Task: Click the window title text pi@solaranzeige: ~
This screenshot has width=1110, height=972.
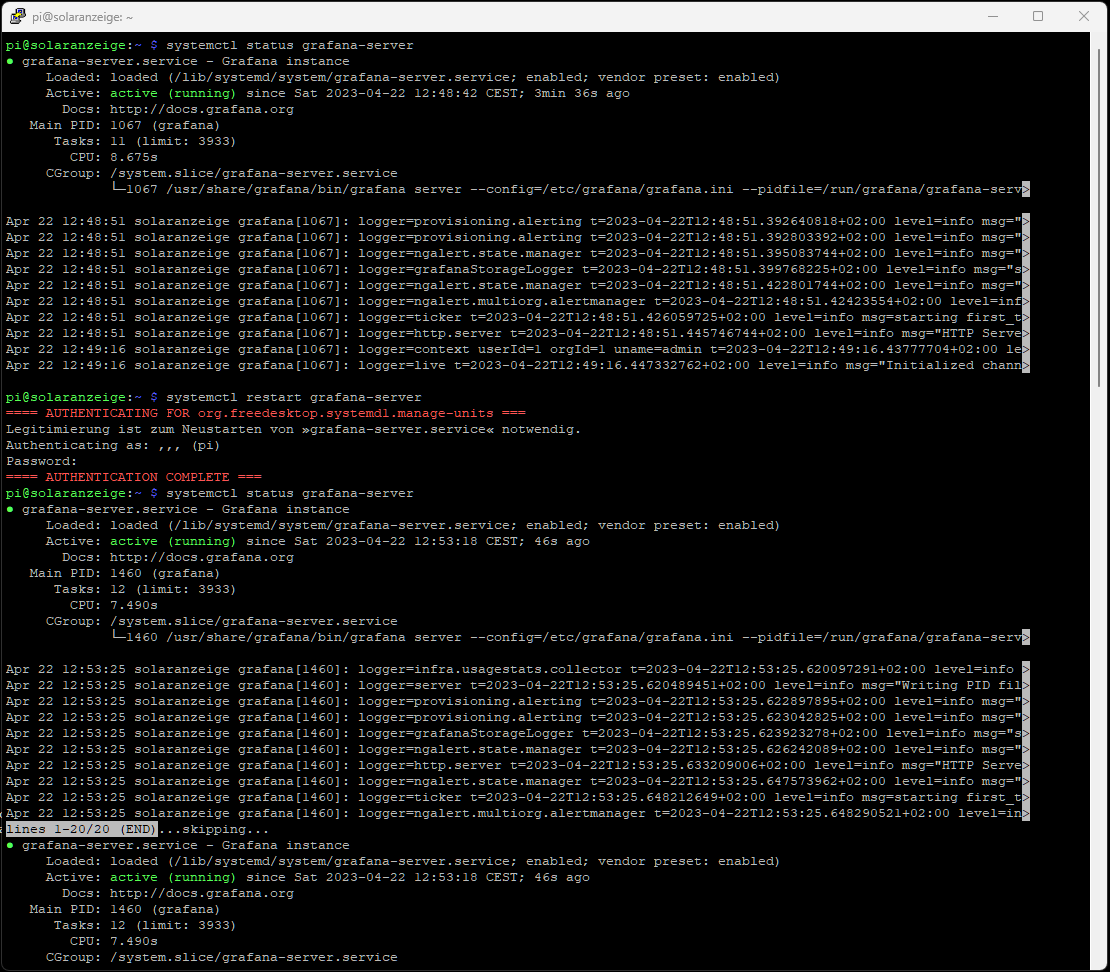Action: pyautogui.click(x=85, y=16)
